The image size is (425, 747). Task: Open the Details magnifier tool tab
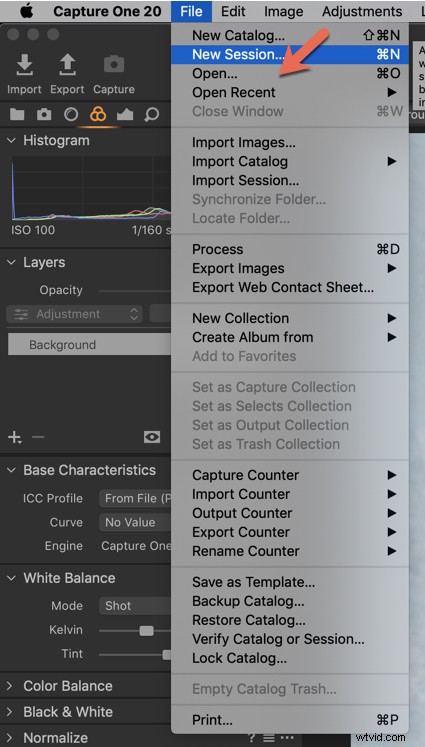pos(152,114)
